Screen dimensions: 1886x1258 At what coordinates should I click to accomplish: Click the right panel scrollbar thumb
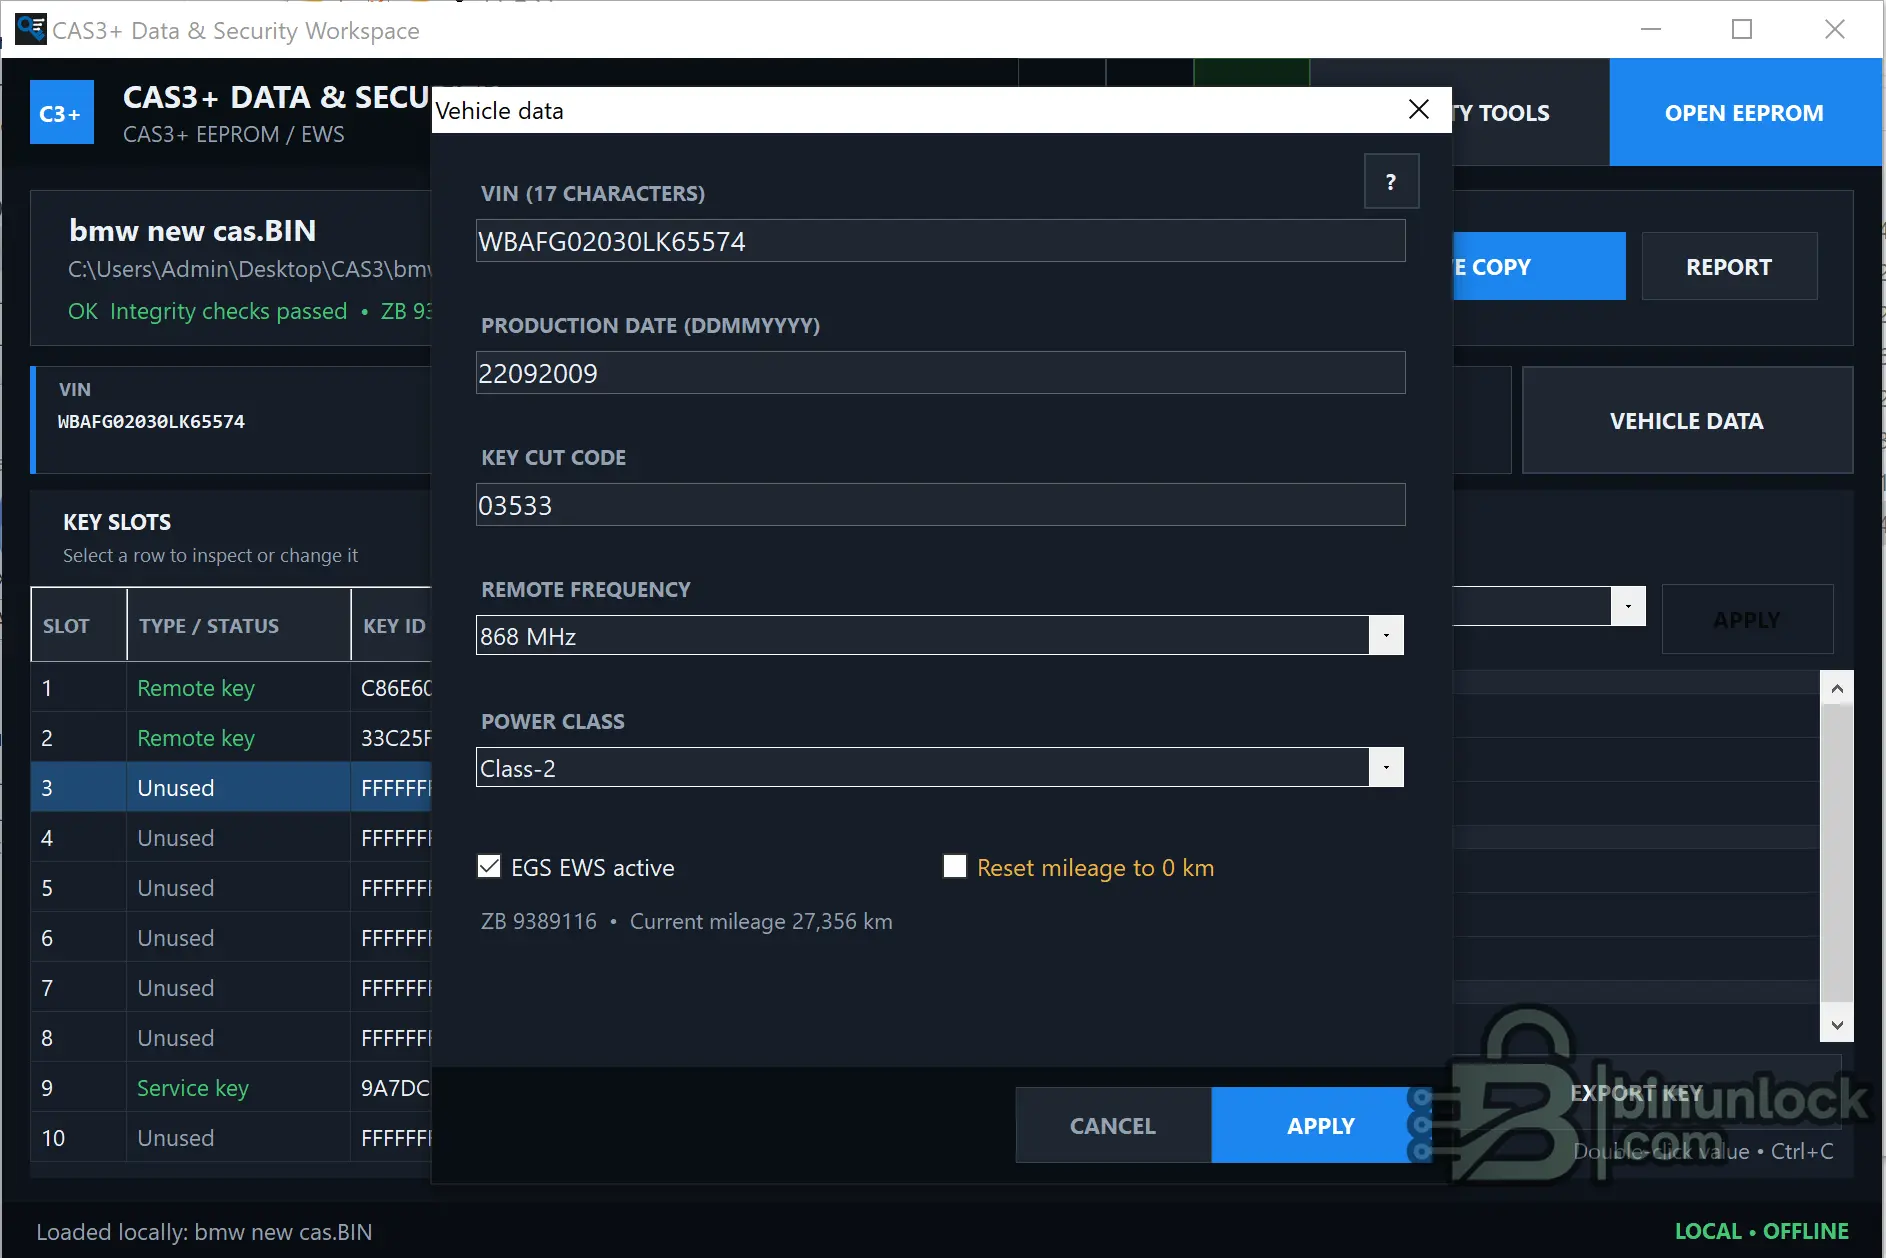(1836, 853)
